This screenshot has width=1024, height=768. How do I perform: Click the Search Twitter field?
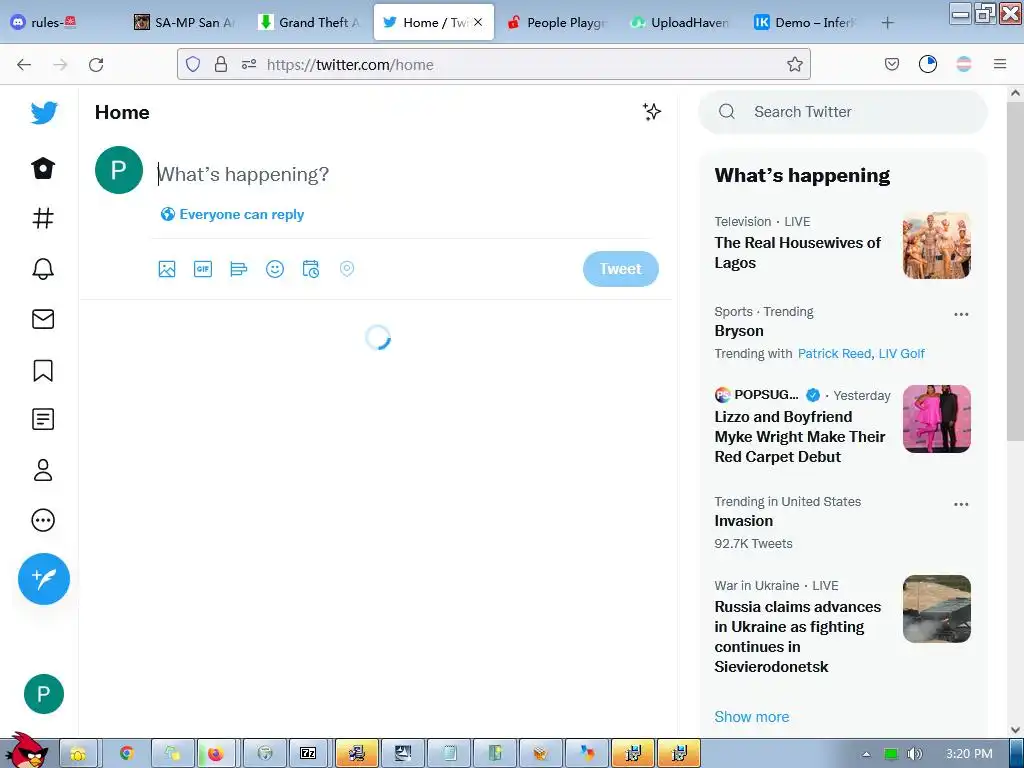[x=842, y=112]
